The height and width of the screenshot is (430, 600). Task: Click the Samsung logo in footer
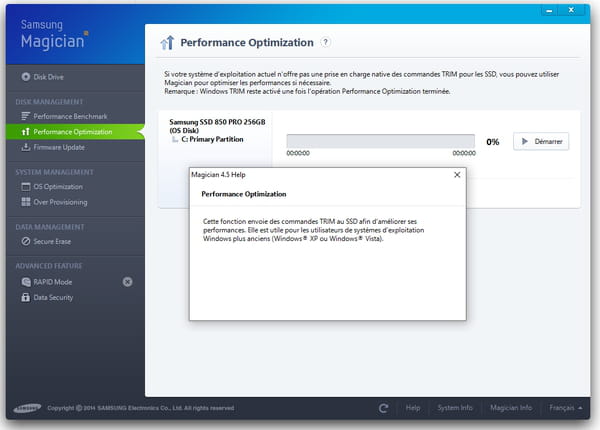coord(27,408)
